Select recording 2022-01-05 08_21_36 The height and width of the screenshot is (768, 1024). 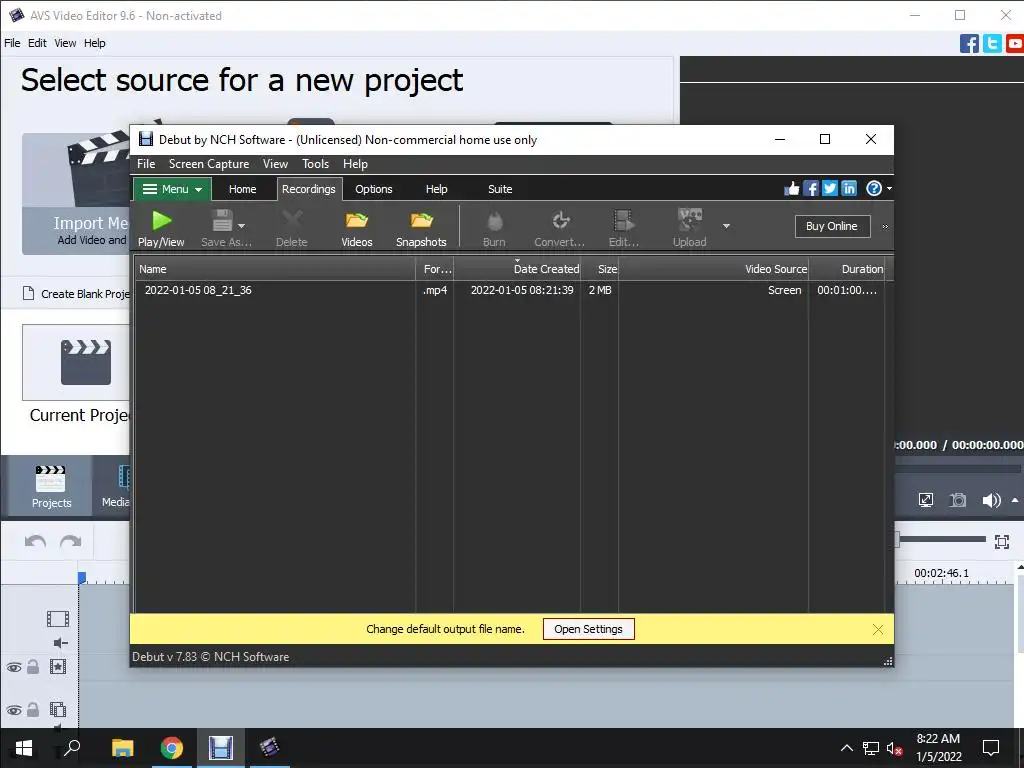[510, 290]
